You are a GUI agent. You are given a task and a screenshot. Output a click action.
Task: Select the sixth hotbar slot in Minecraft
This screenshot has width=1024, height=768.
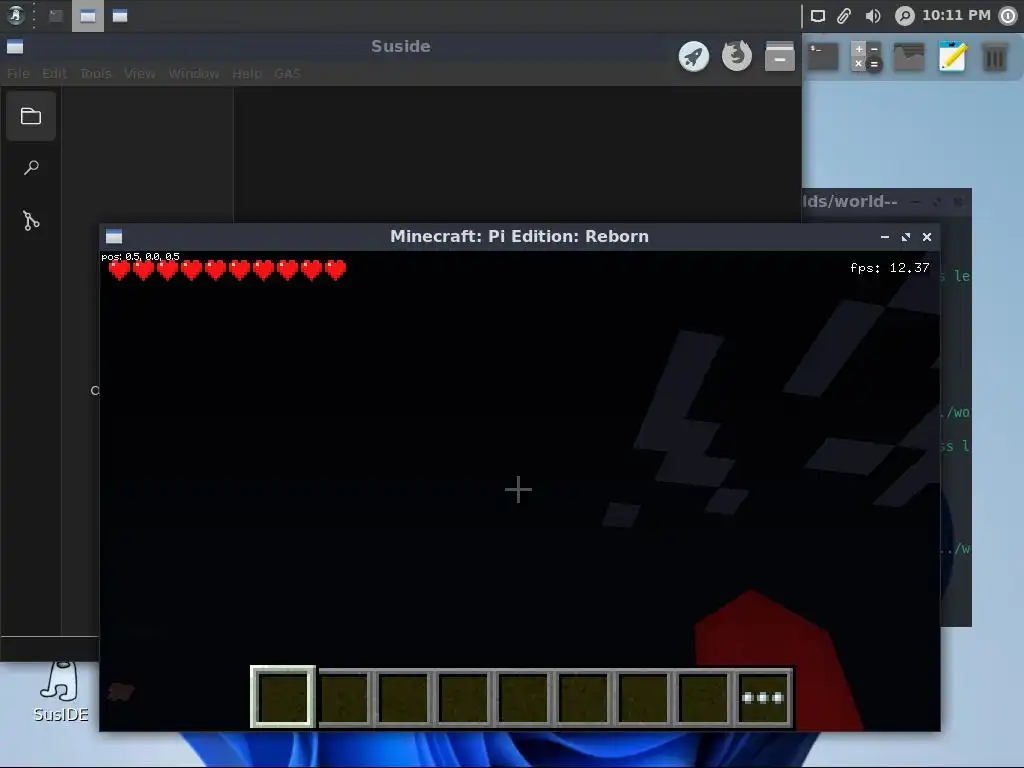583,698
